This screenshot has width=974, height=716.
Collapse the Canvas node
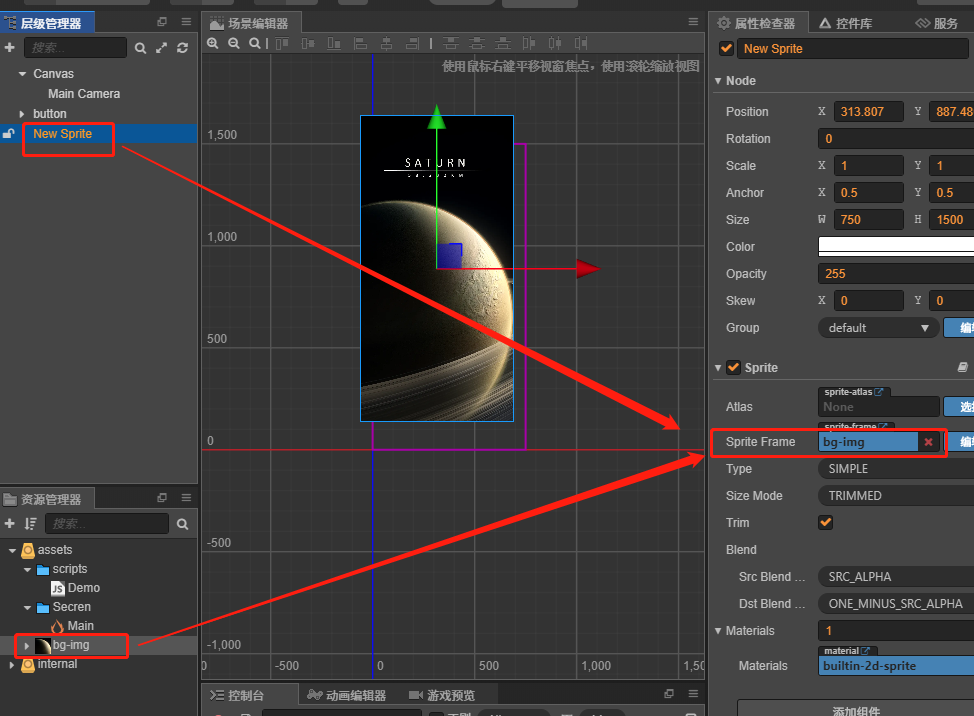pyautogui.click(x=22, y=74)
